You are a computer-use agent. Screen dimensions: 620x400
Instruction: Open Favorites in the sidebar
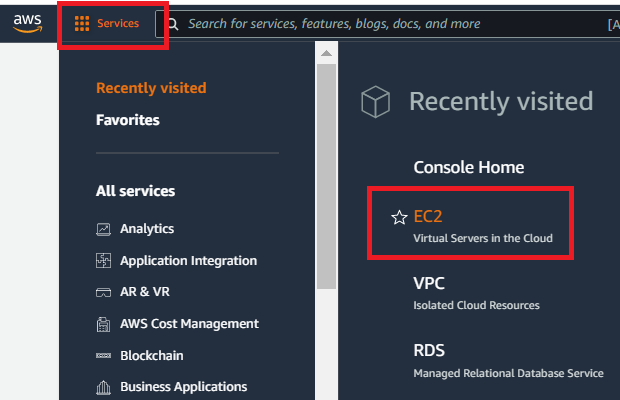point(127,120)
